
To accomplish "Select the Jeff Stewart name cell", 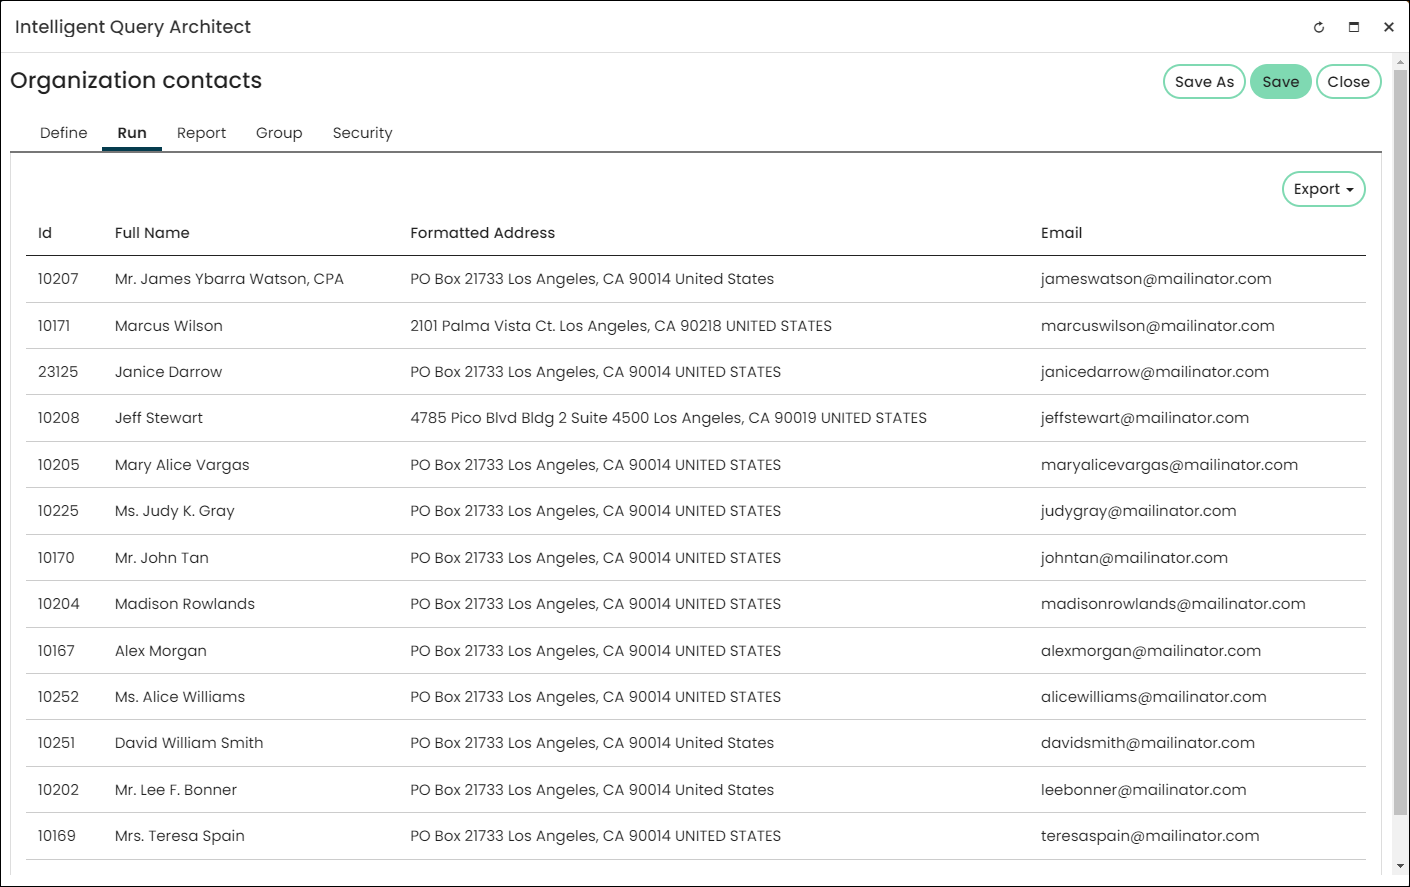I will click(159, 418).
